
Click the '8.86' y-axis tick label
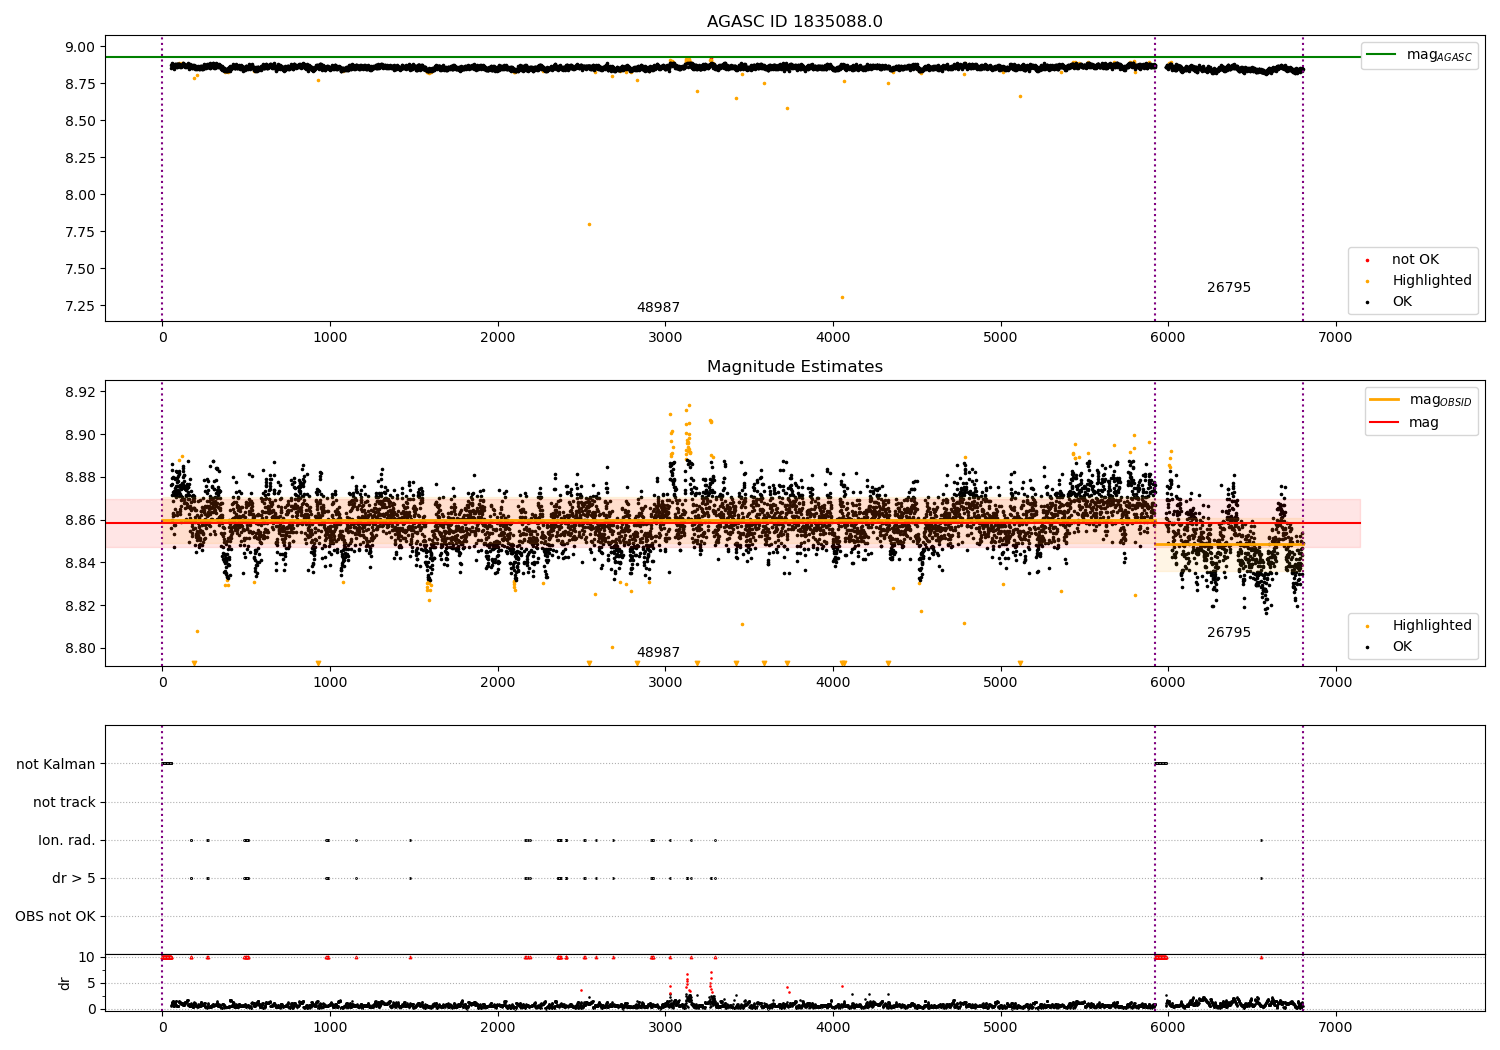point(80,520)
